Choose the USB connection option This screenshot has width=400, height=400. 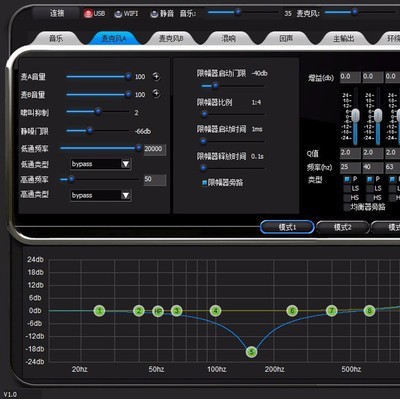click(94, 14)
